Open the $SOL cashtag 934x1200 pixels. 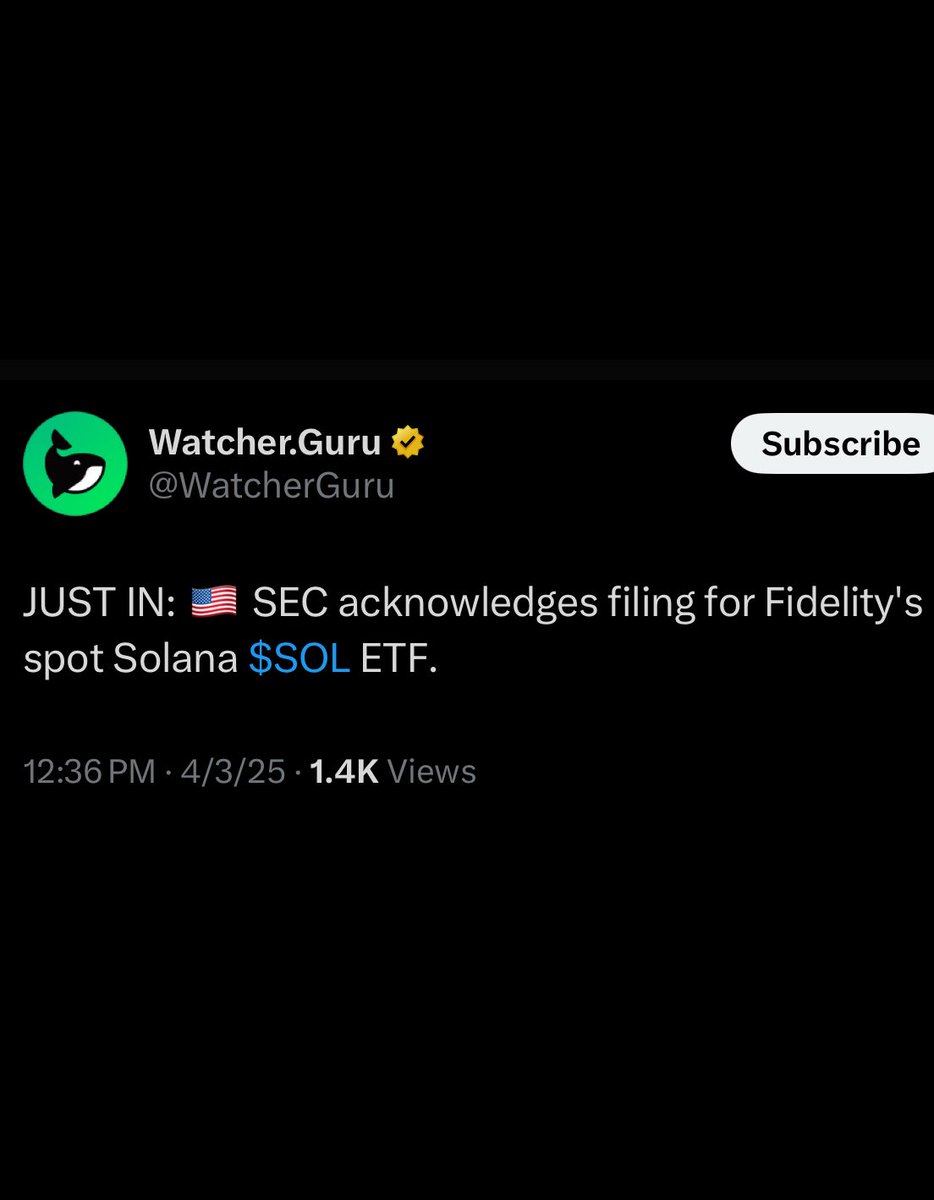[298, 661]
